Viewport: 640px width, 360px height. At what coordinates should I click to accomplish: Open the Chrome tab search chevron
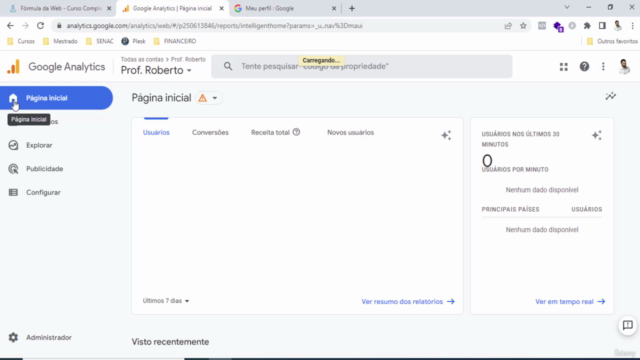567,7
